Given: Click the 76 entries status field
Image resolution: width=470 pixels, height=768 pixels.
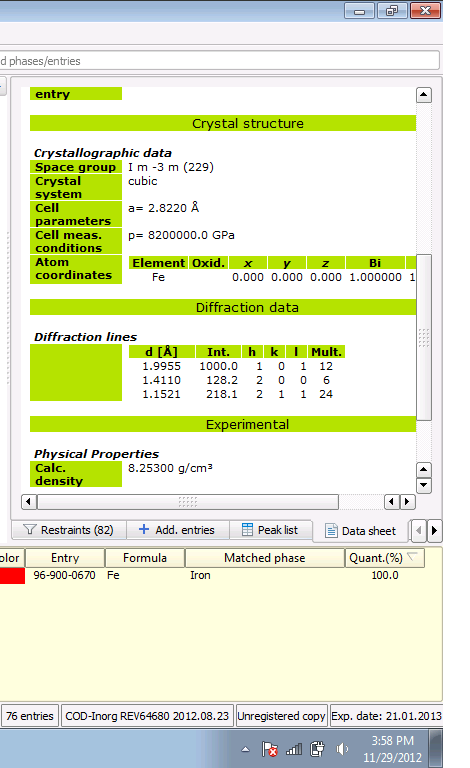Looking at the screenshot, I should coord(30,716).
